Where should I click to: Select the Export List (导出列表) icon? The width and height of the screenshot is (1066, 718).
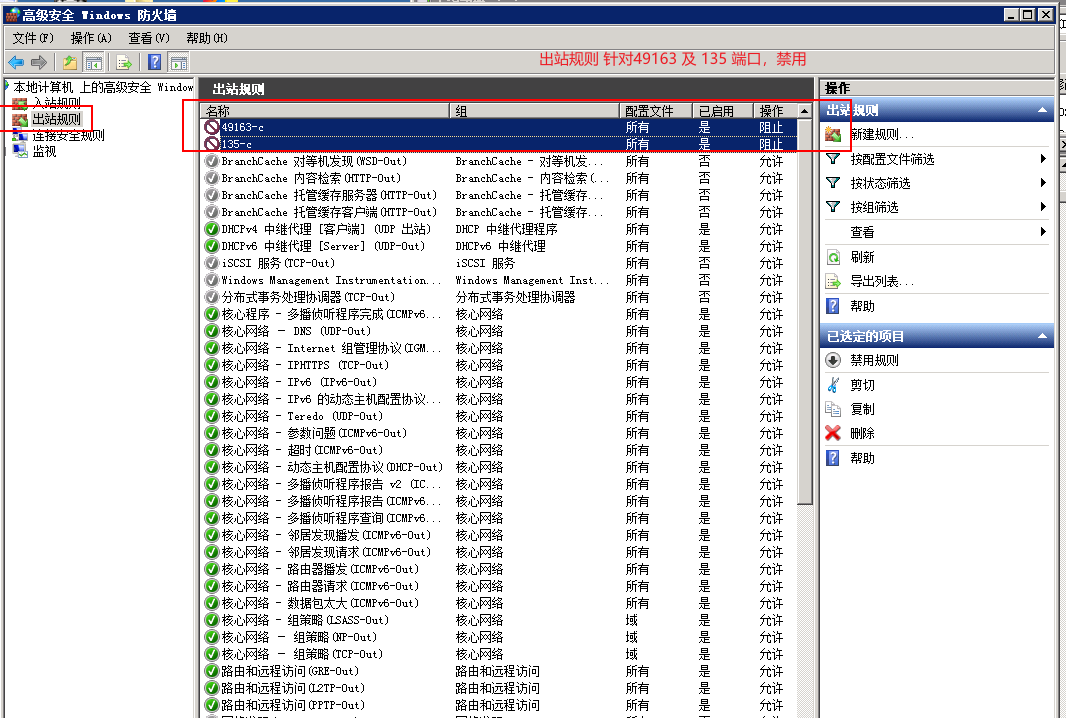[833, 279]
